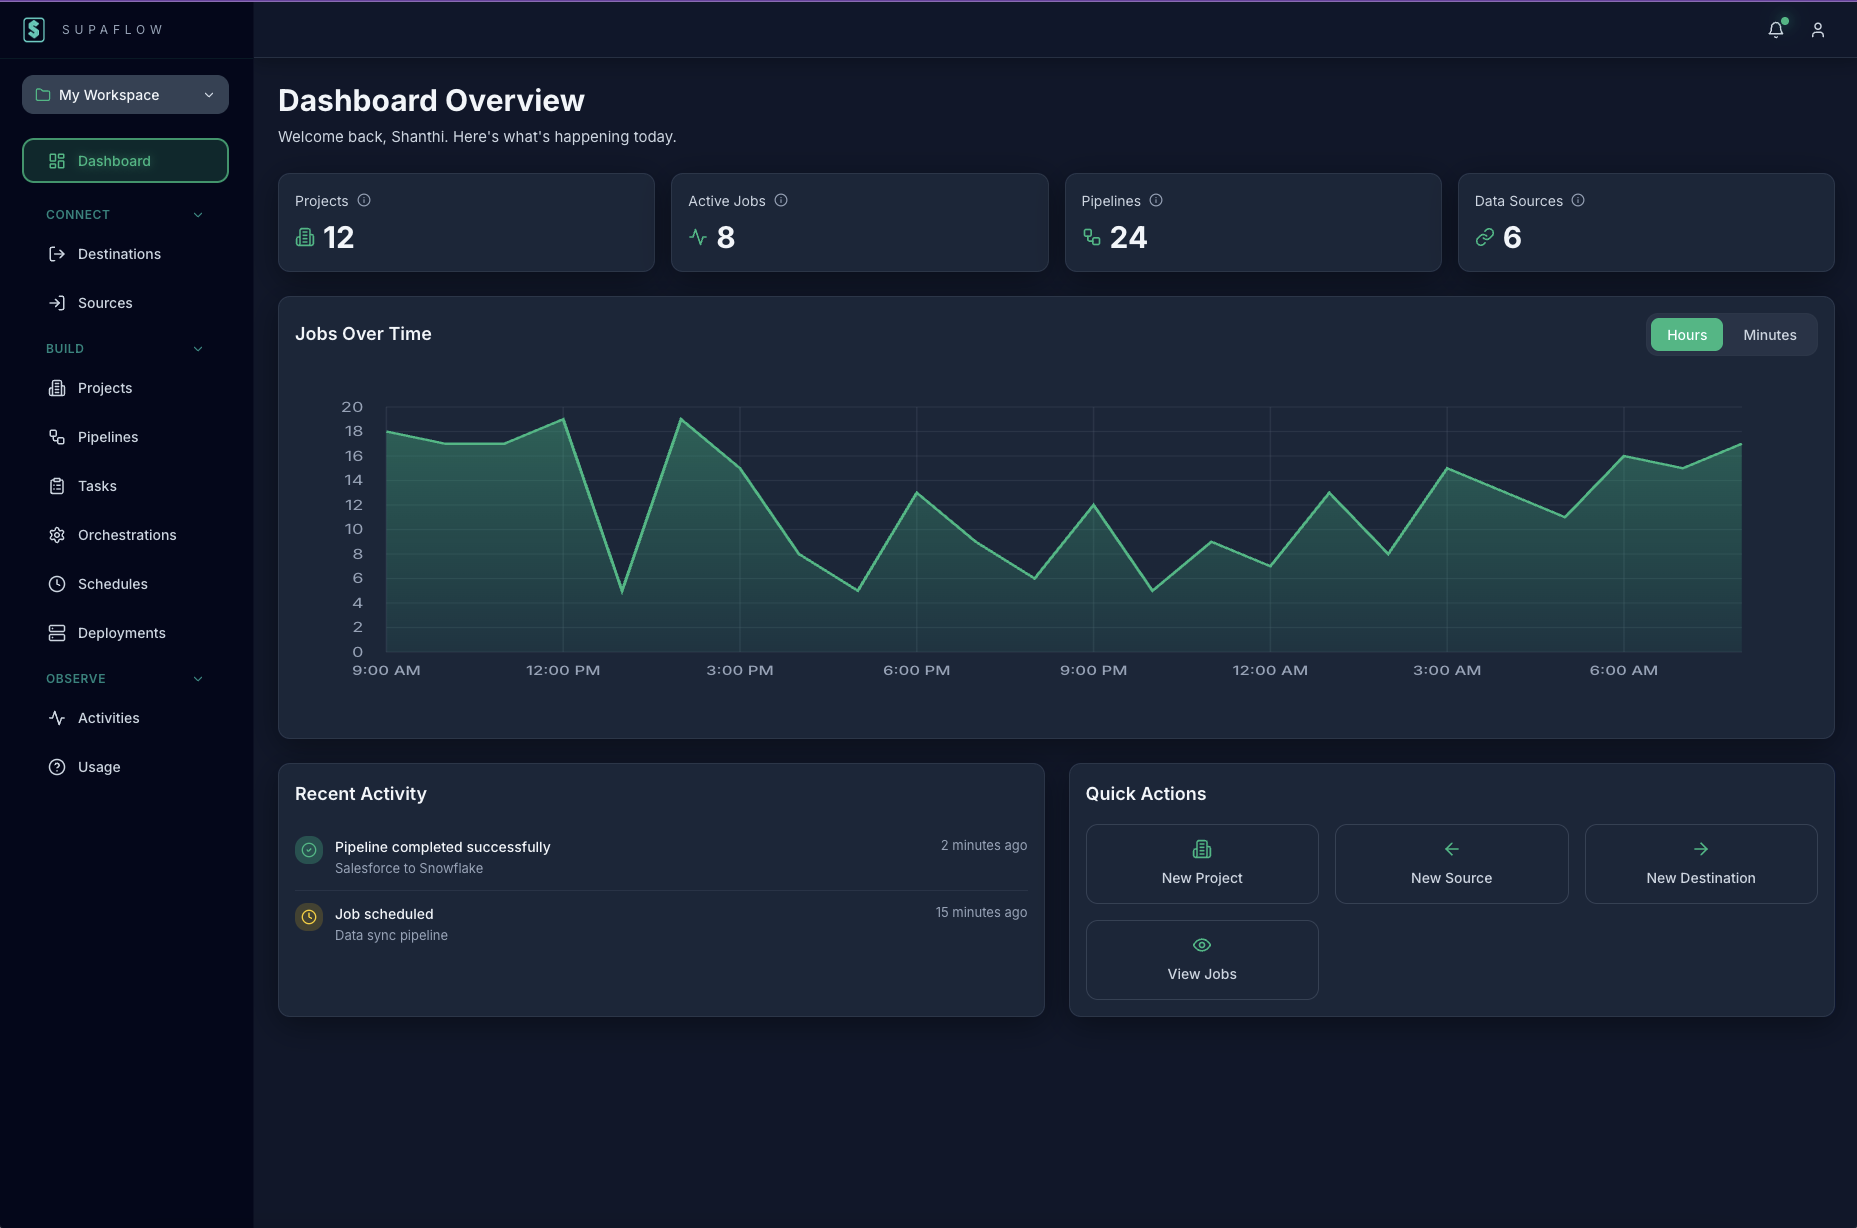Click '15 minutes ago' timestamp
Image resolution: width=1857 pixels, height=1228 pixels.
(981, 913)
